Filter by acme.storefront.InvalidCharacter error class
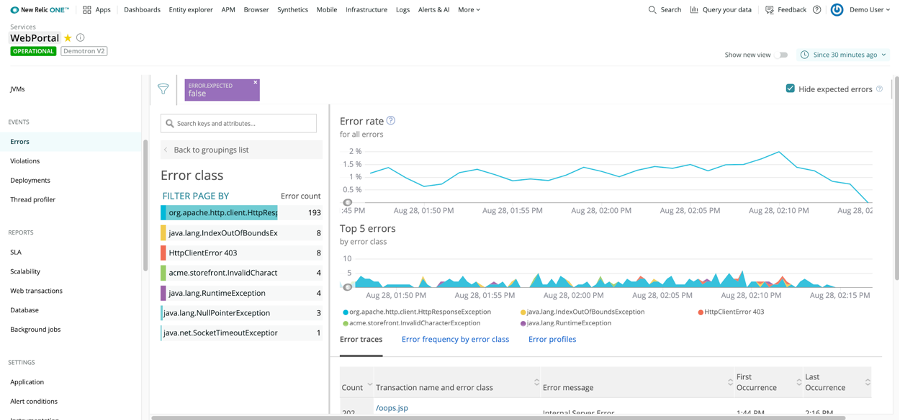The width and height of the screenshot is (899, 420). [241, 273]
